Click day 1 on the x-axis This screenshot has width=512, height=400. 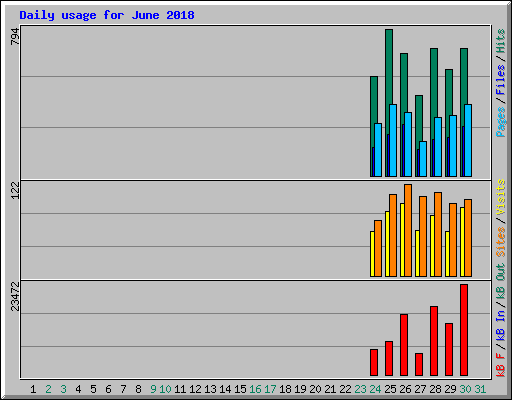(33, 389)
